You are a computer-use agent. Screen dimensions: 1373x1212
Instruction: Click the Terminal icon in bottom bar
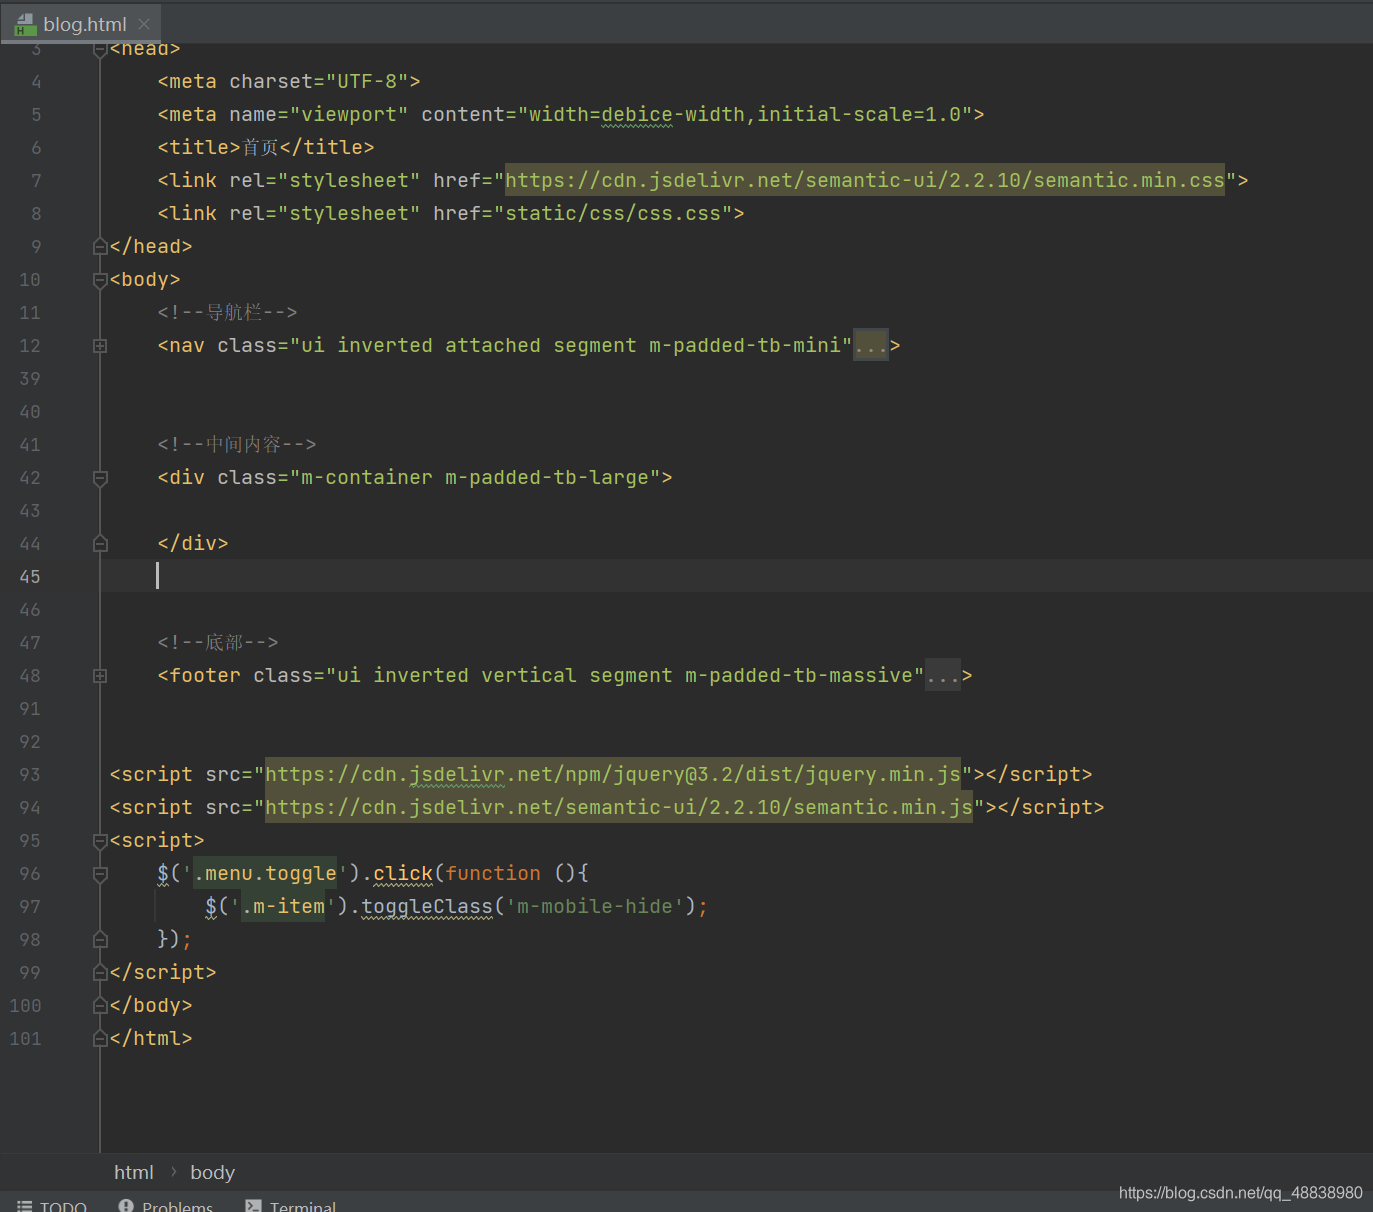(254, 1205)
